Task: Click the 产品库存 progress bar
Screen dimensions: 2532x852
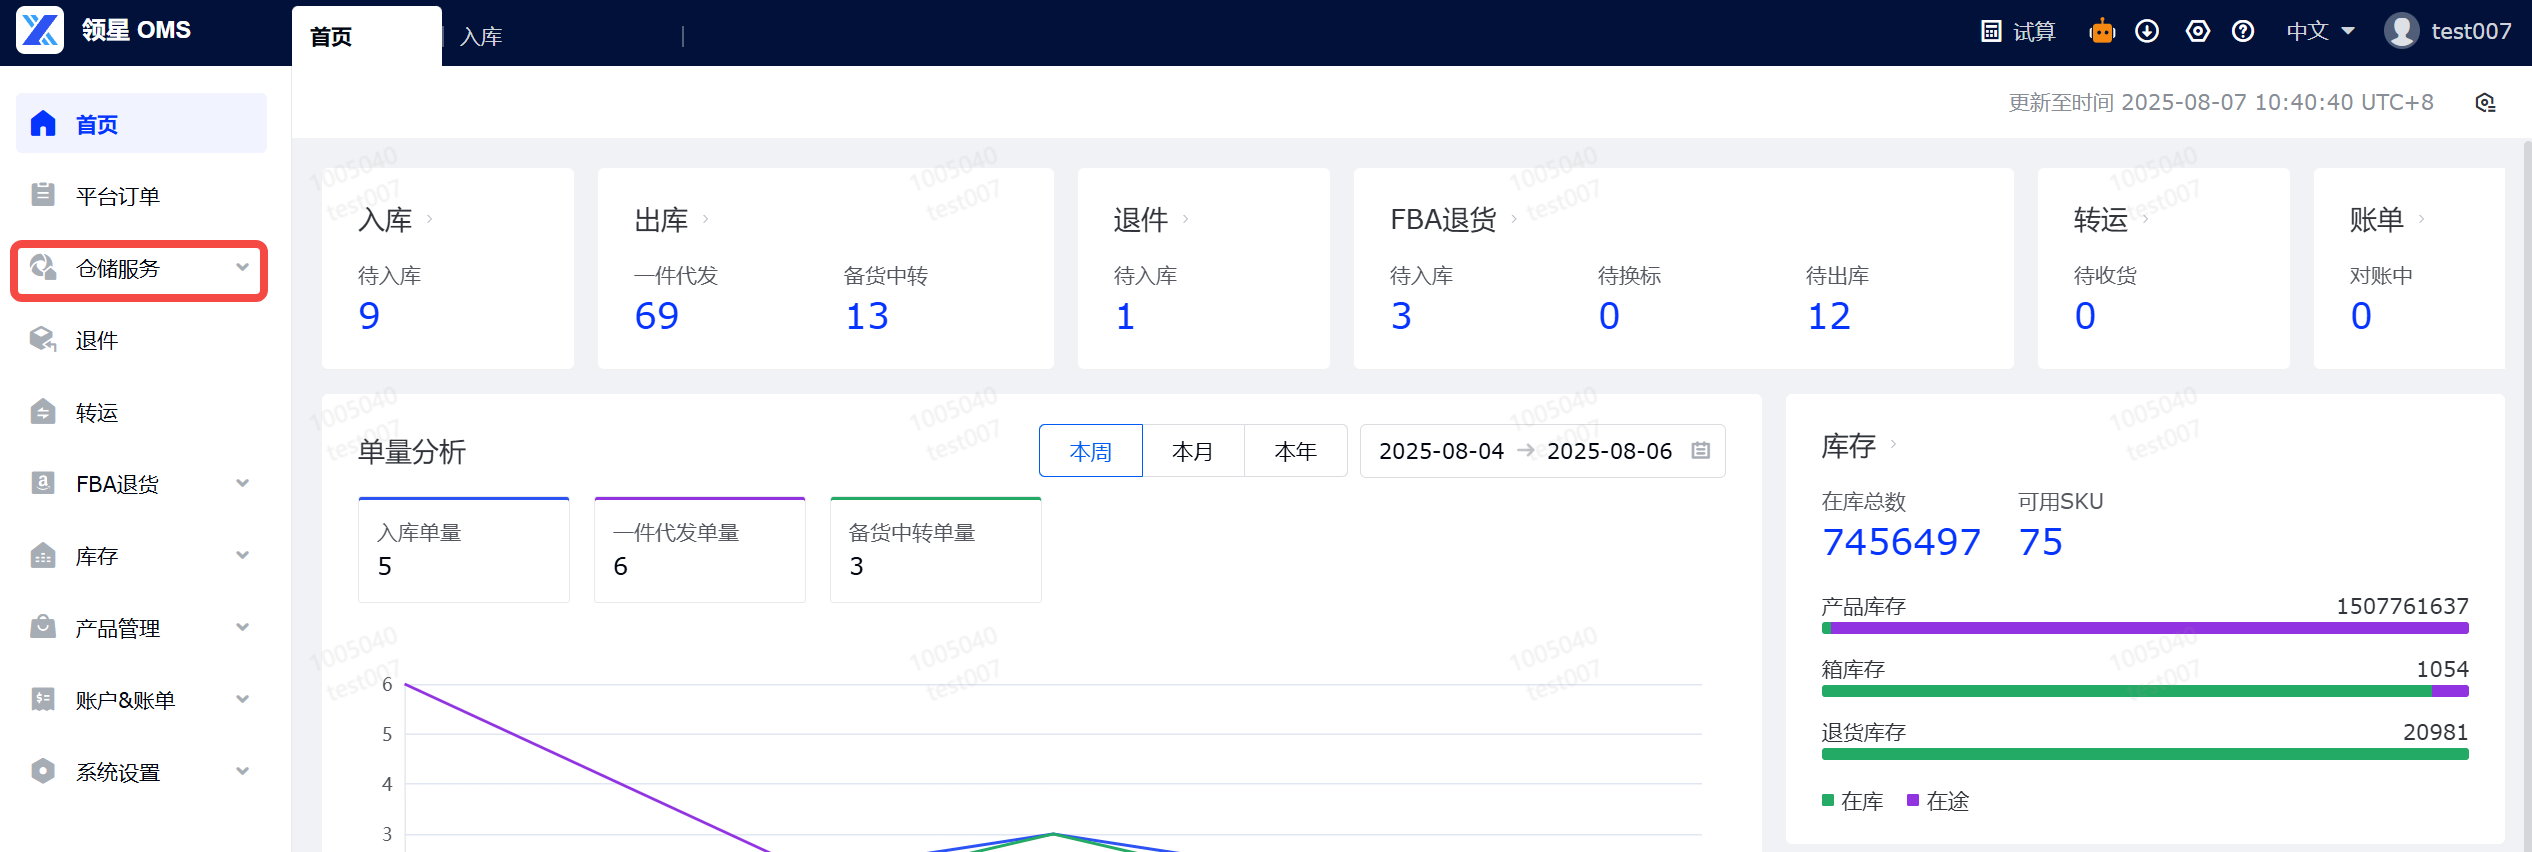Action: pyautogui.click(x=2145, y=628)
